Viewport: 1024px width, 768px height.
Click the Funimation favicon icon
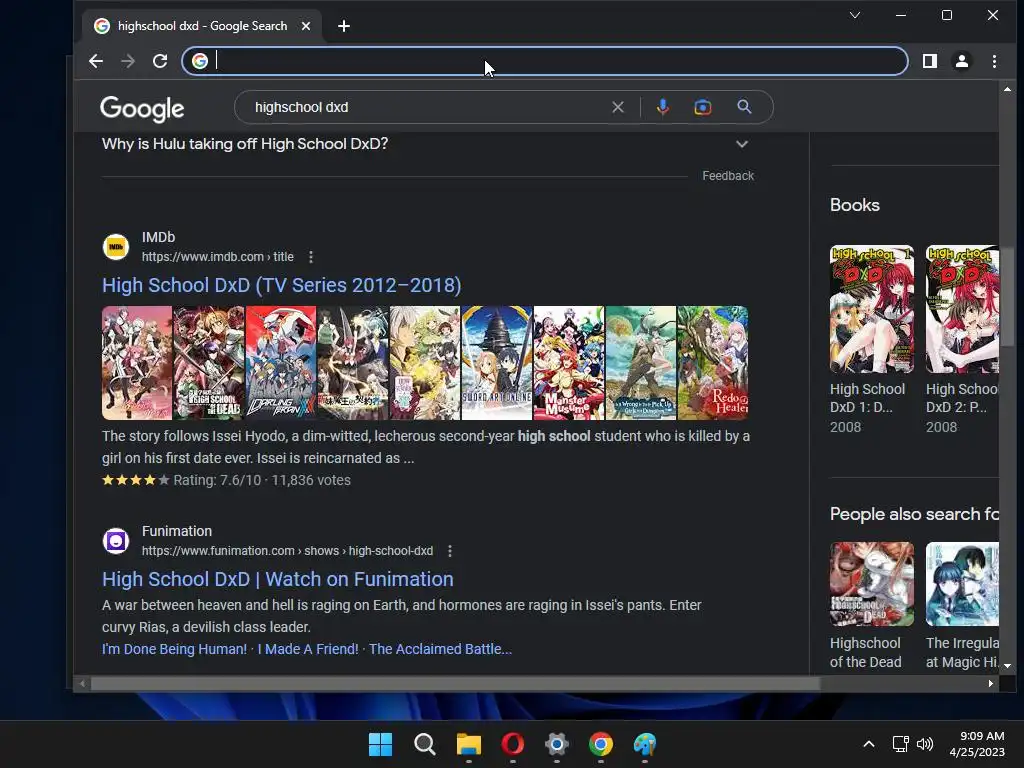point(116,541)
